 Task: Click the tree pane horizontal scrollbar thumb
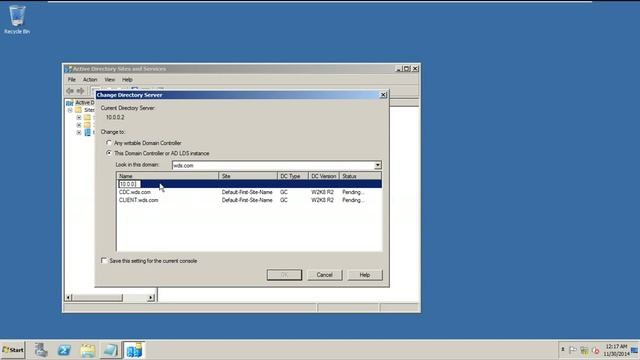coord(97,298)
